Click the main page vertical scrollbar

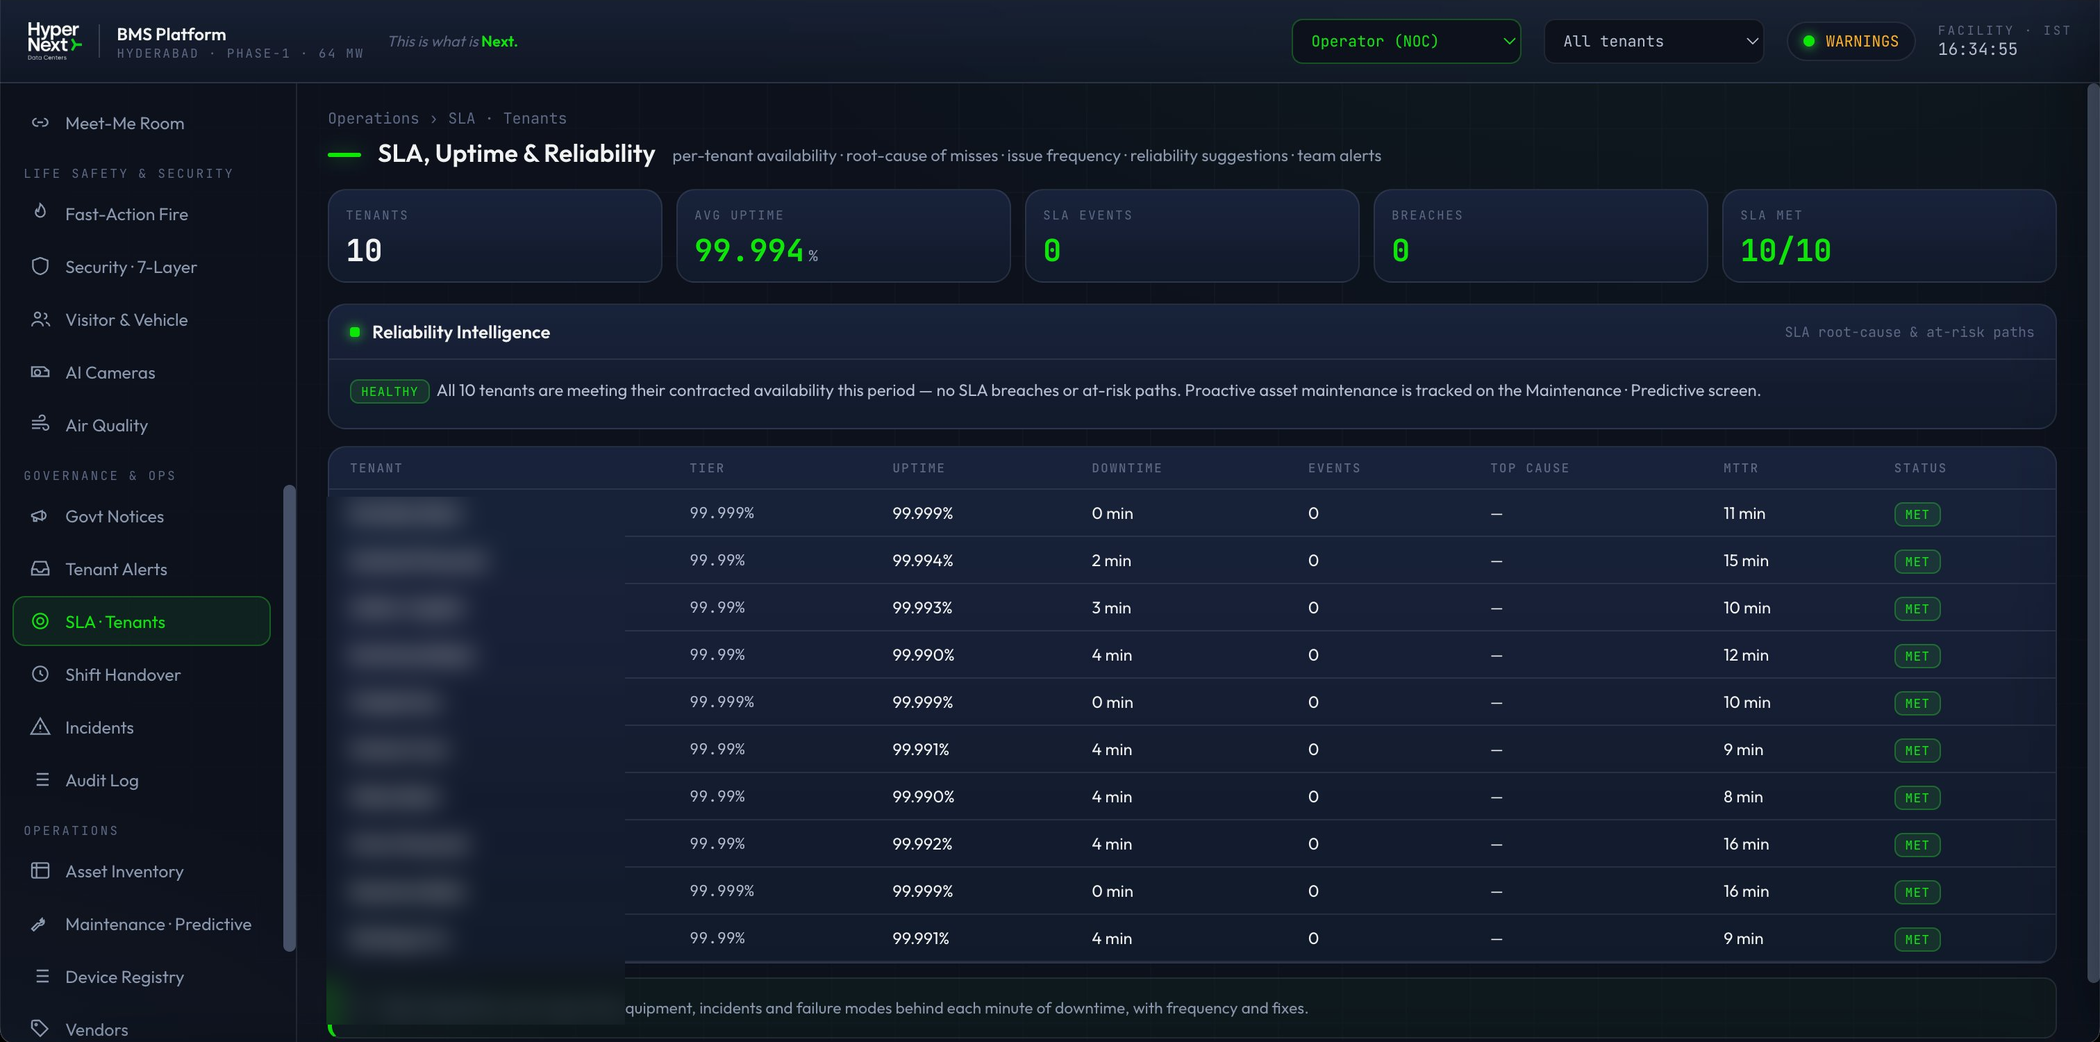tap(2093, 532)
